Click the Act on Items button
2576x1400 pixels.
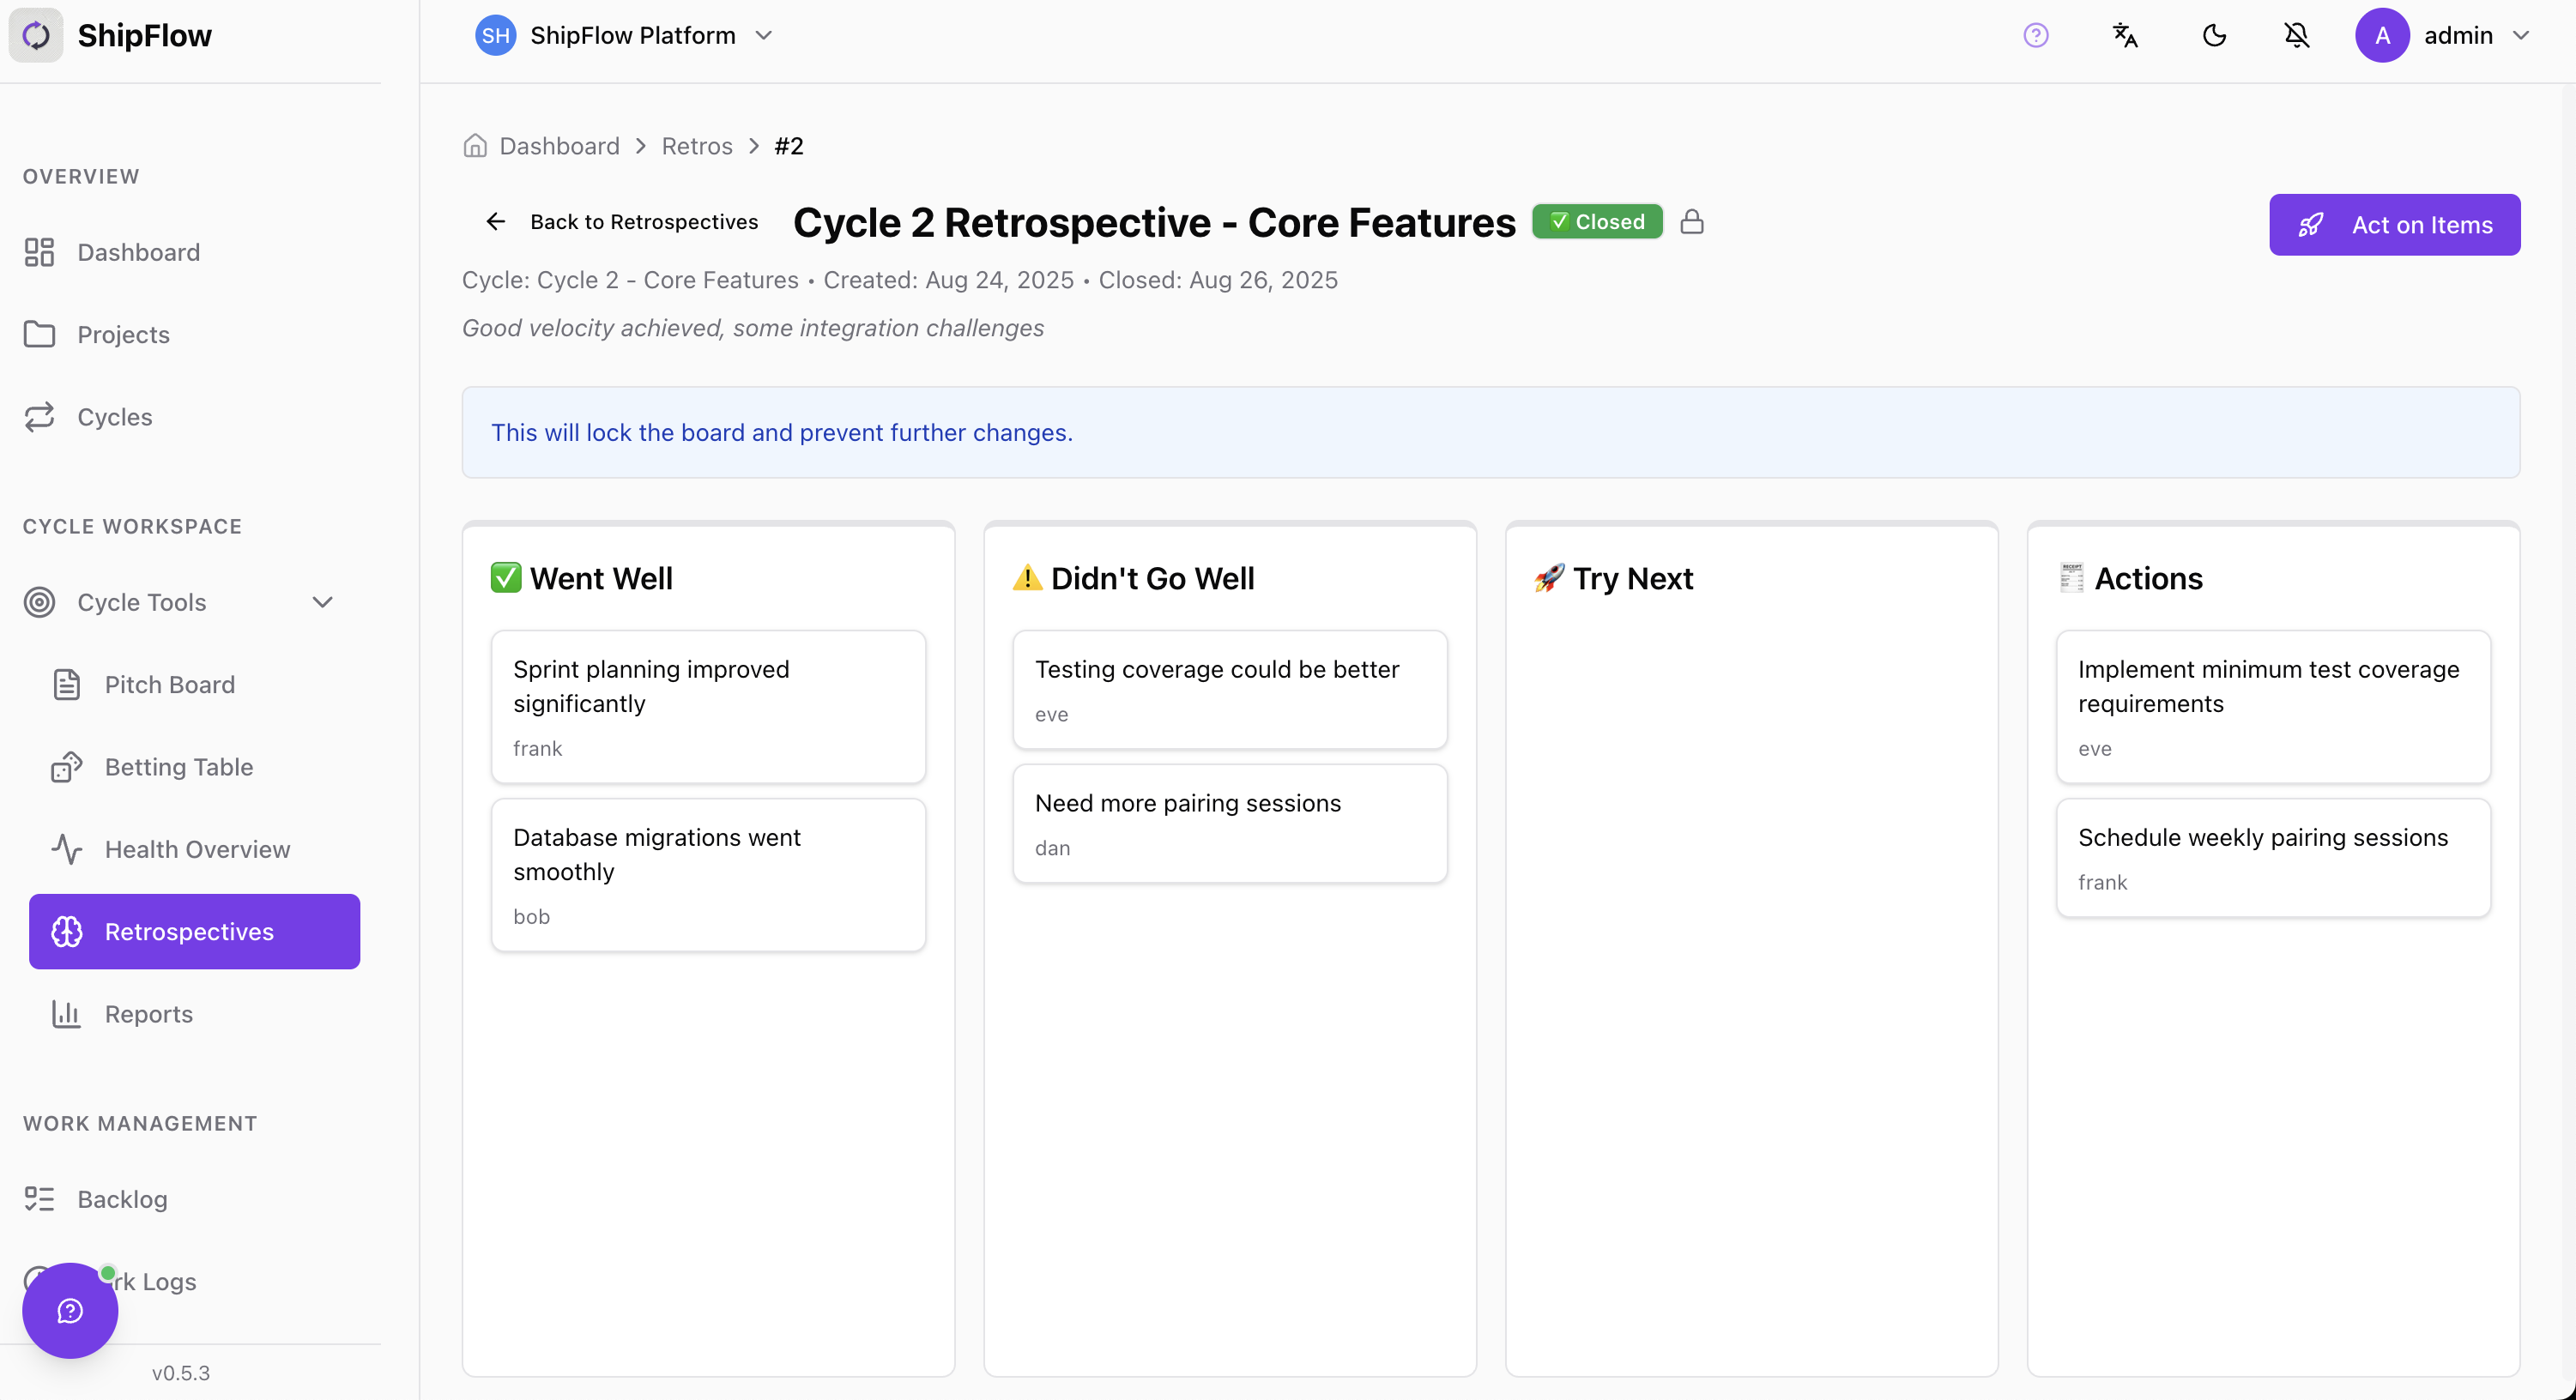click(x=2394, y=225)
